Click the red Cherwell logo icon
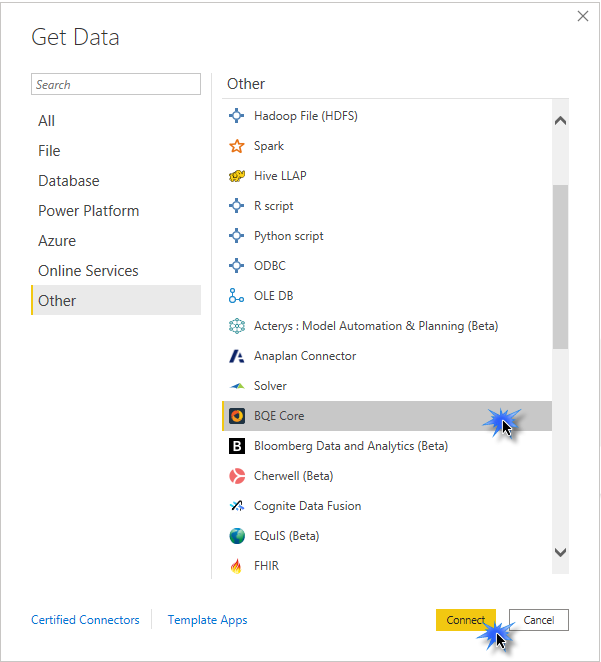The image size is (601, 662). [237, 476]
